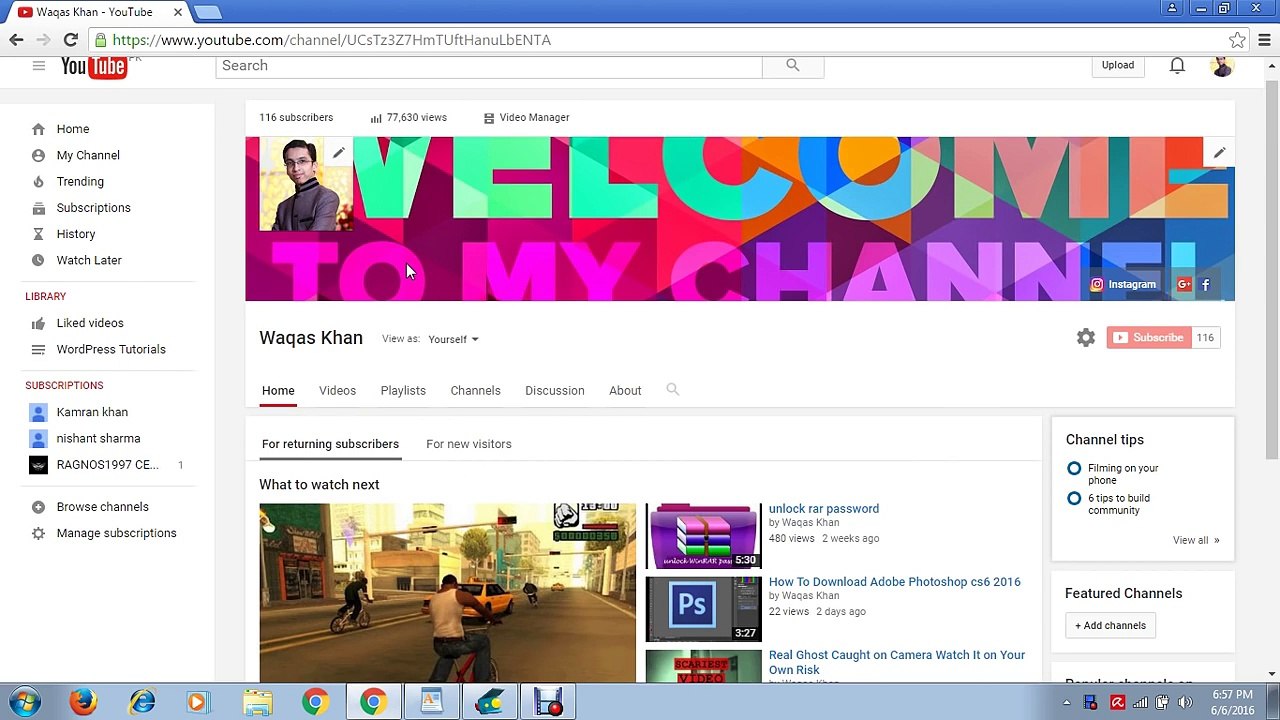Open the Facebook link on banner
The image size is (1280, 720).
(1206, 285)
